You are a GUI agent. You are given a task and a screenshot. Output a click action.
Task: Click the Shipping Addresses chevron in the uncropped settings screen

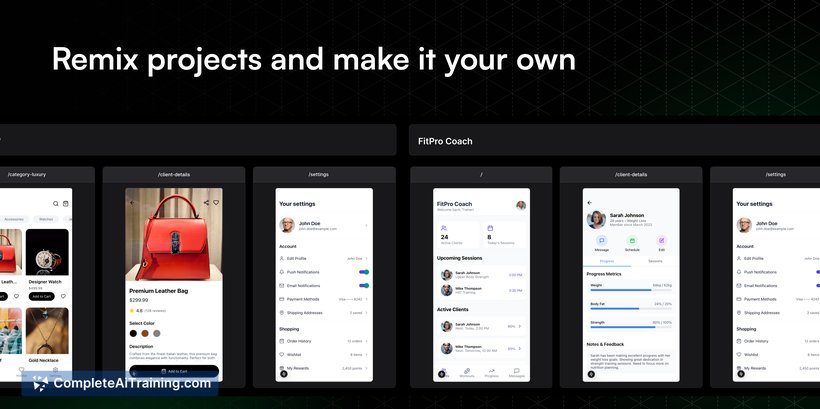(366, 313)
